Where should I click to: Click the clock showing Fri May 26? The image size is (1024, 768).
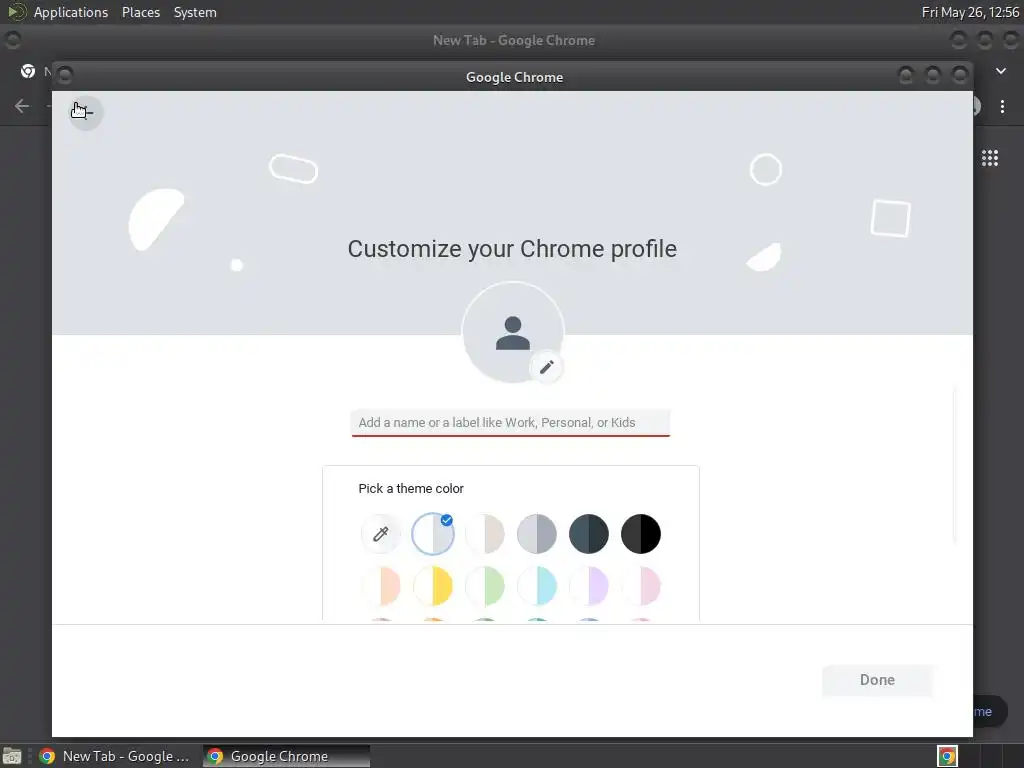970,12
